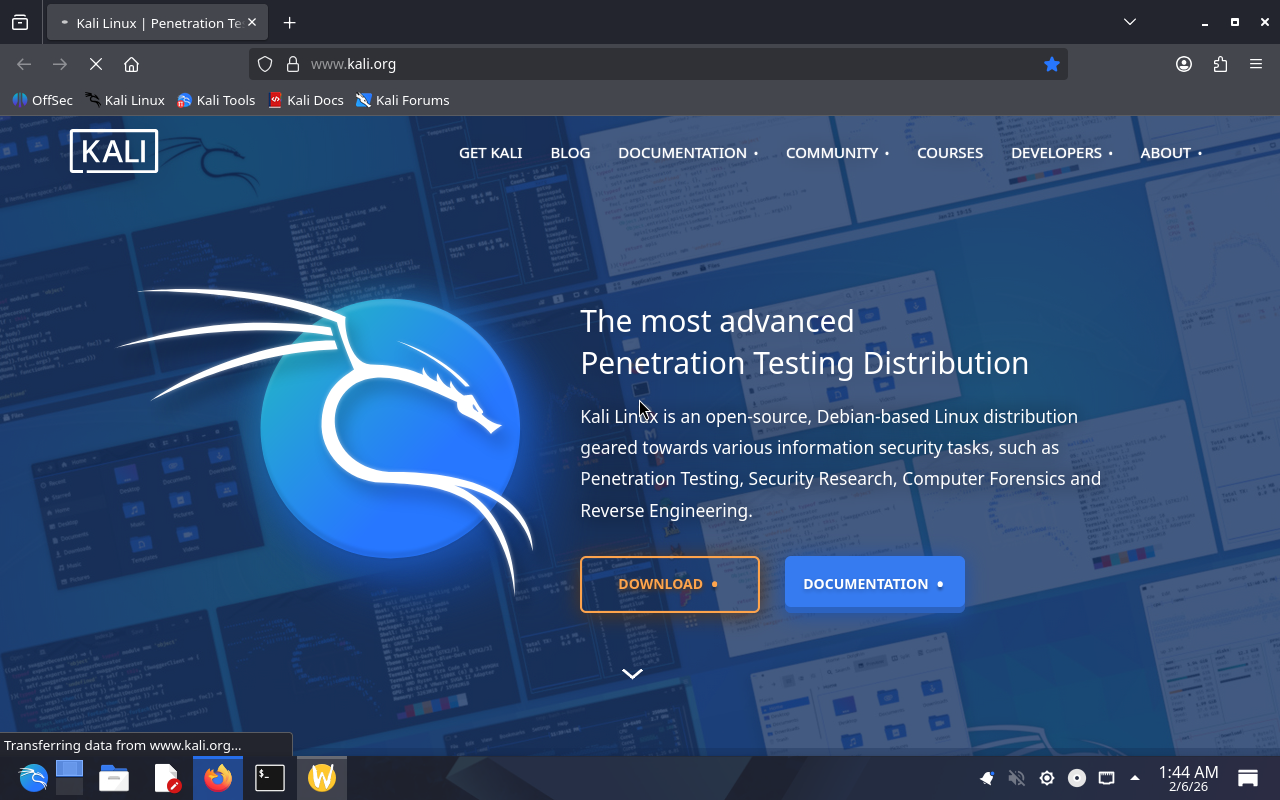Screen dimensions: 1280x800
Task: Open the Firefox hamburger menu
Action: pyautogui.click(x=1256, y=64)
